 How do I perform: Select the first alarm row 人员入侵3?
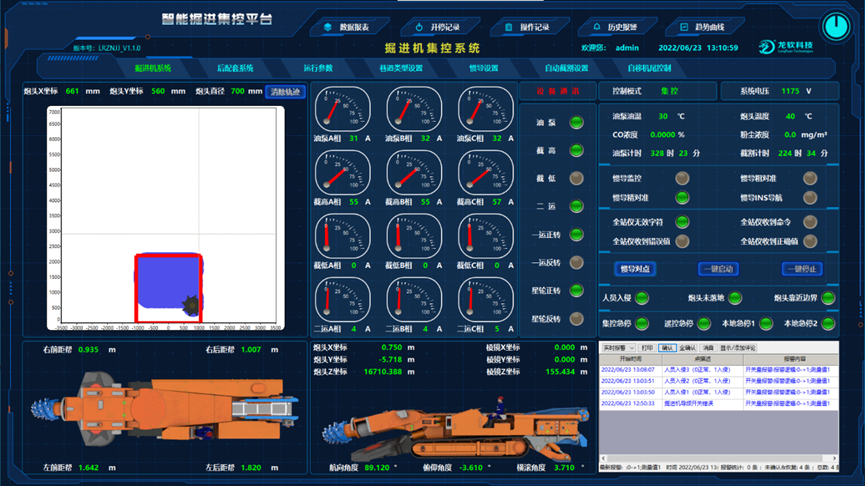tap(700, 369)
